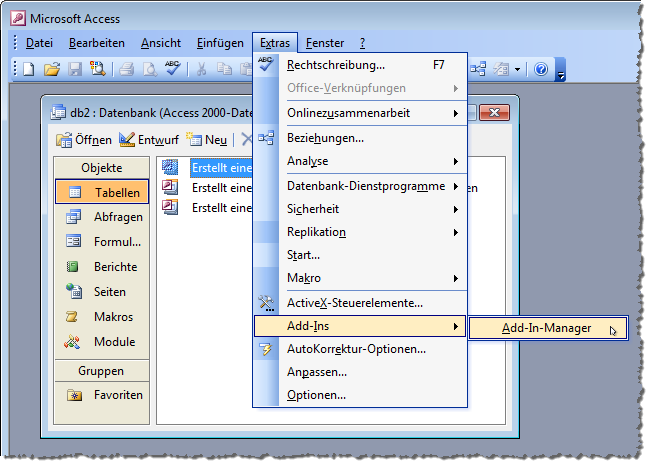Choose Start... in the Extras menu
This screenshot has width=650, height=466.
(360, 255)
